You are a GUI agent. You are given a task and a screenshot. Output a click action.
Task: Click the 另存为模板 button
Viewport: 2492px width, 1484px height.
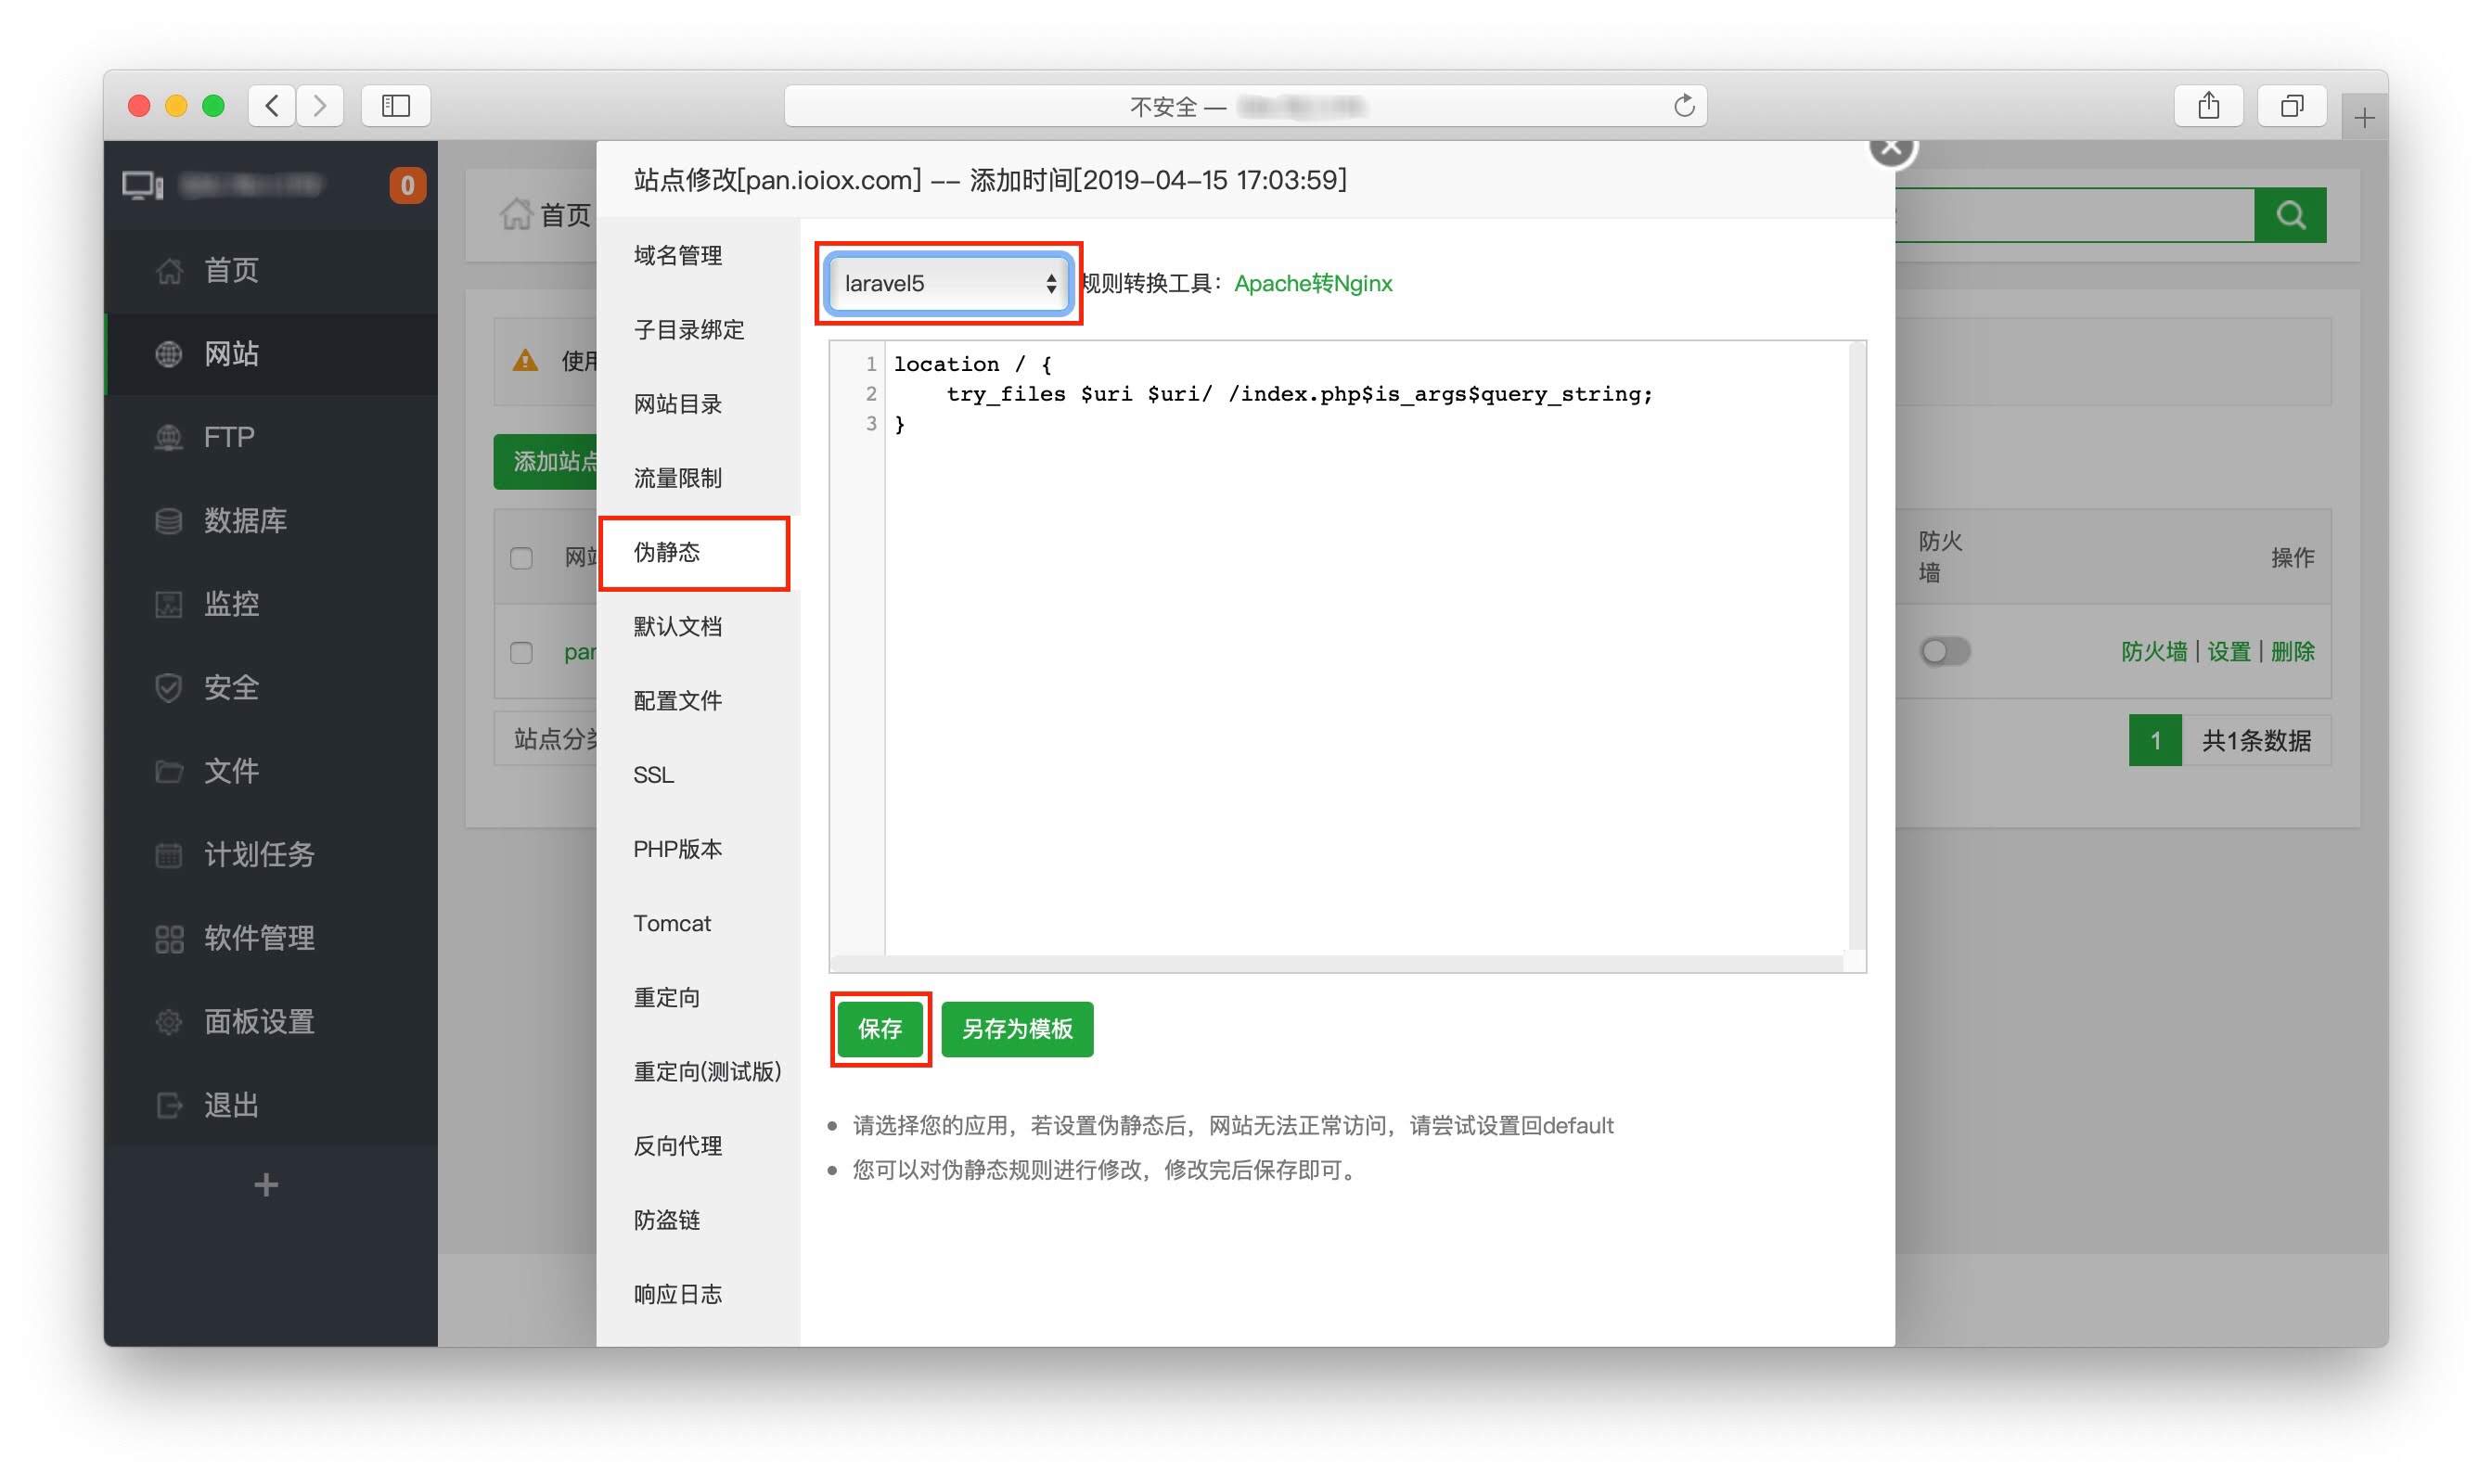[1017, 1029]
